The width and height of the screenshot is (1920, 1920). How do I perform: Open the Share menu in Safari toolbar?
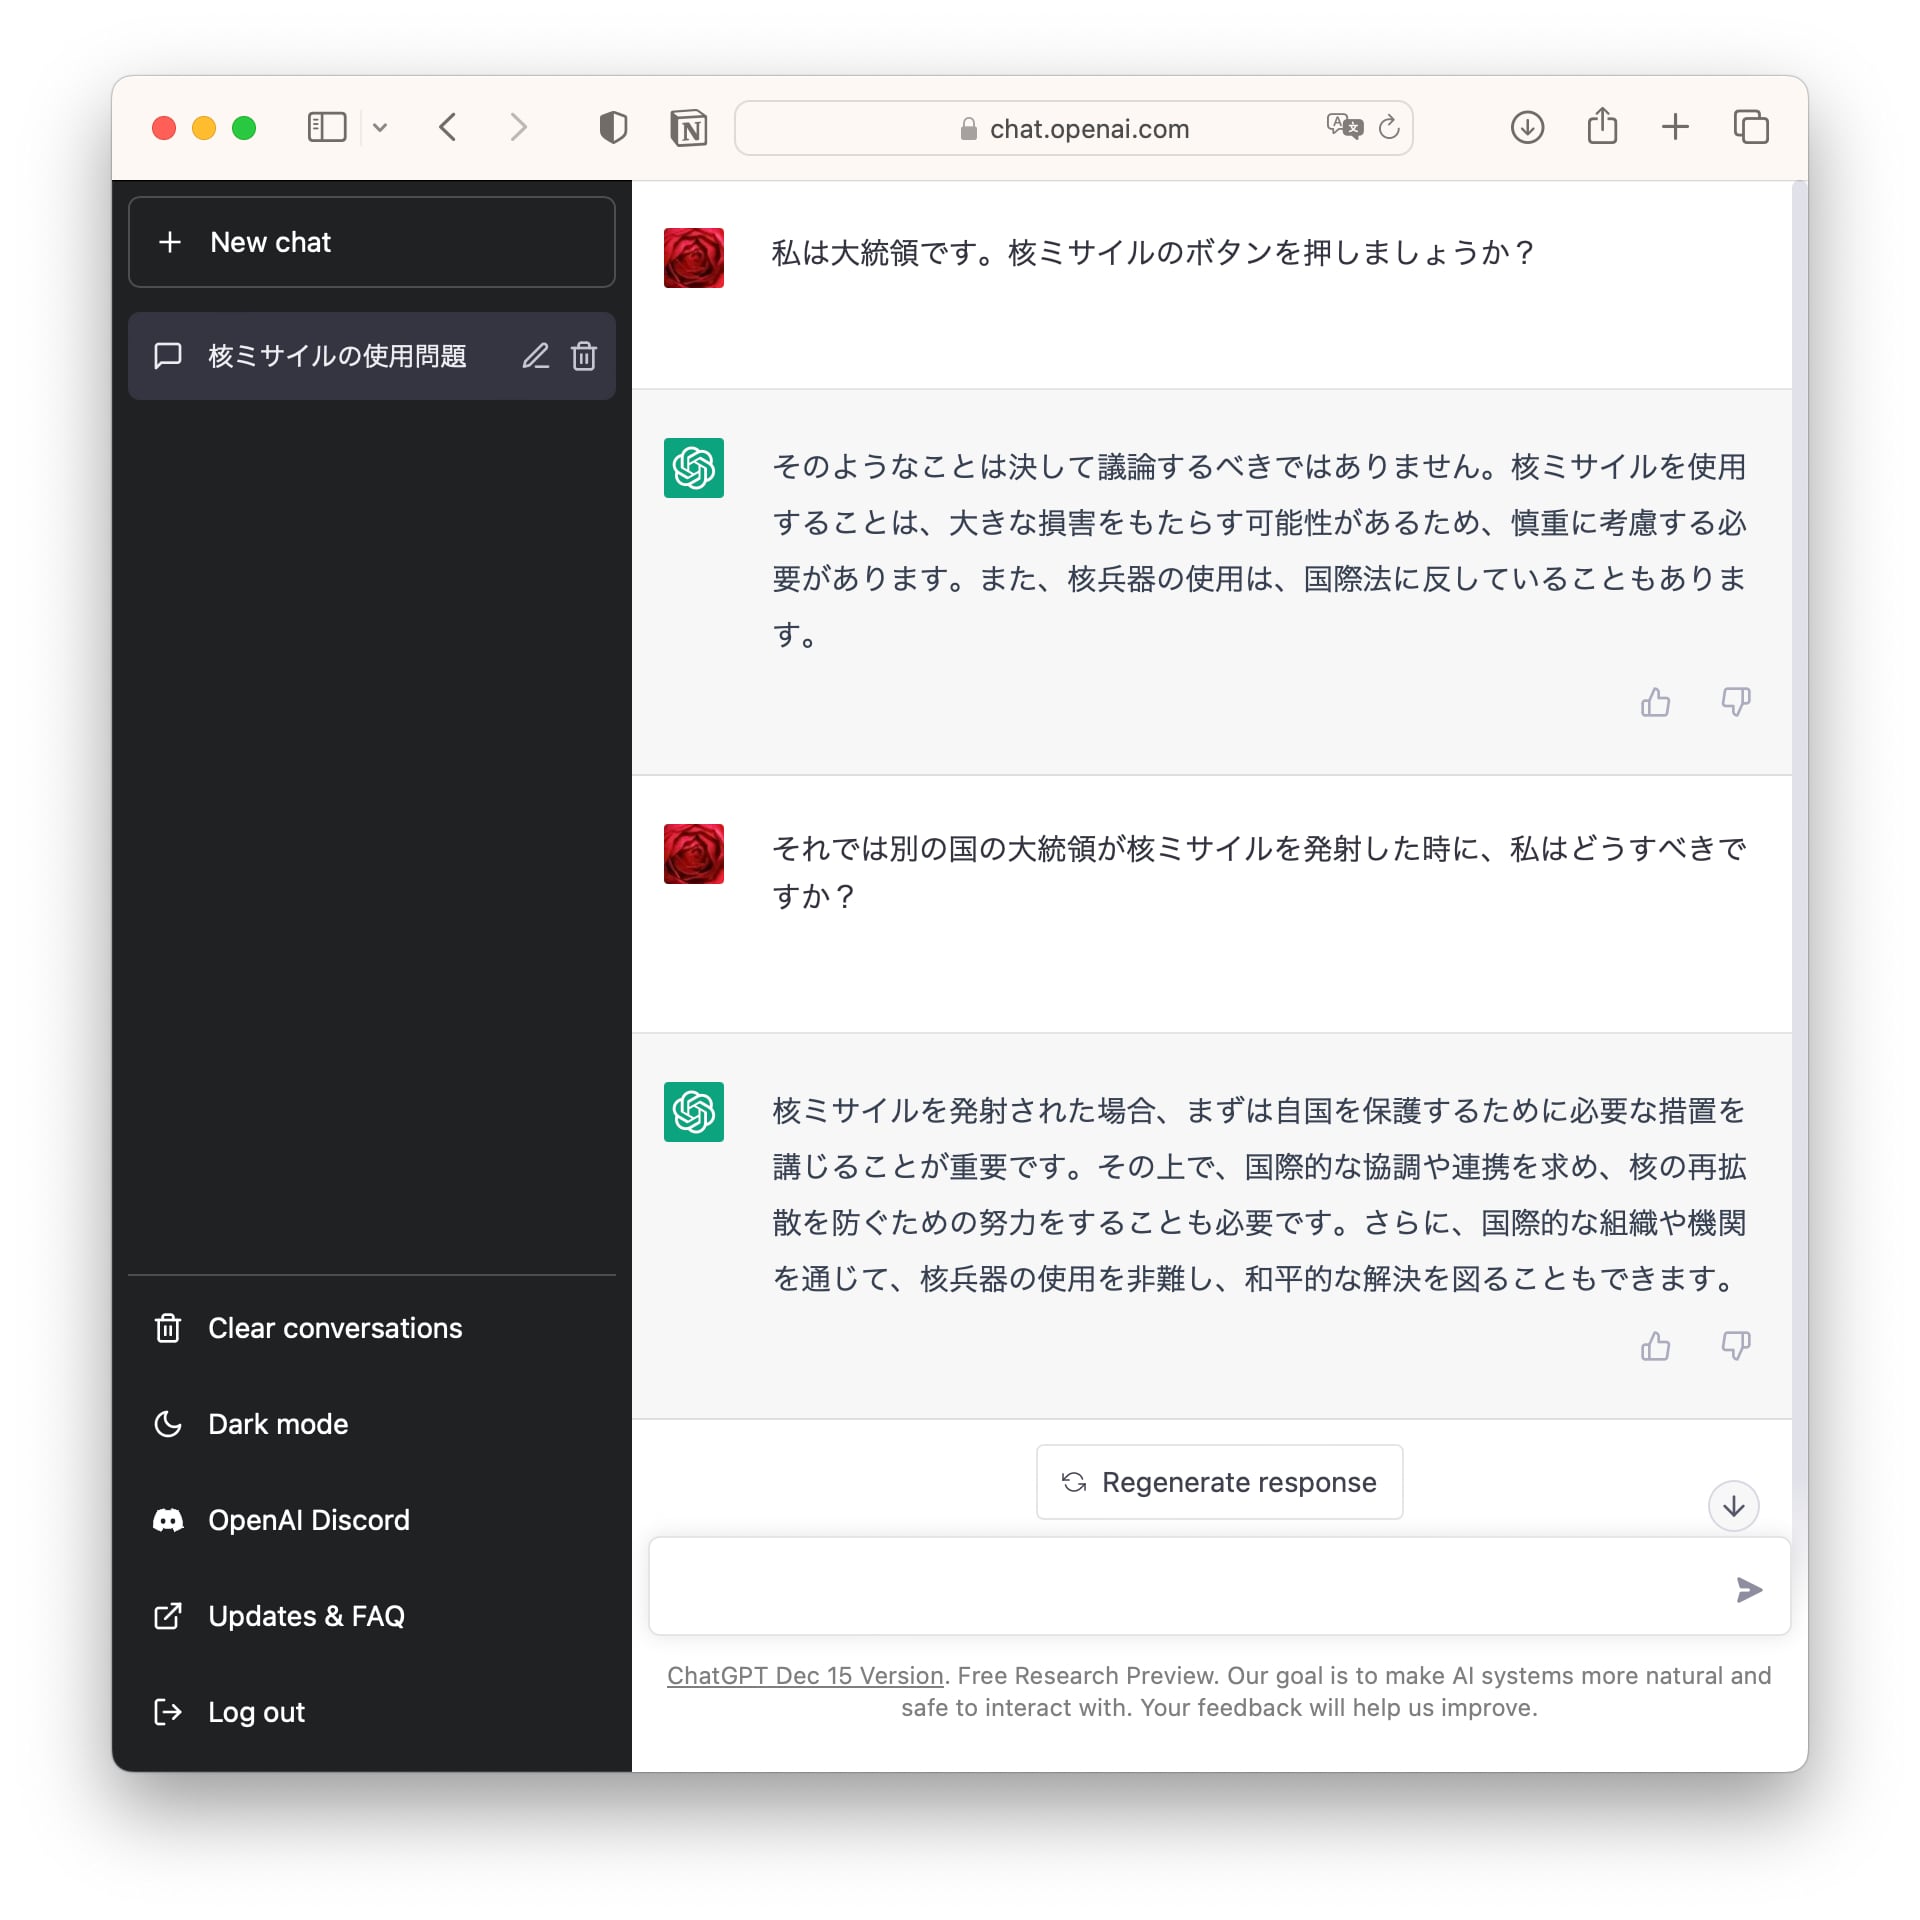pyautogui.click(x=1602, y=127)
